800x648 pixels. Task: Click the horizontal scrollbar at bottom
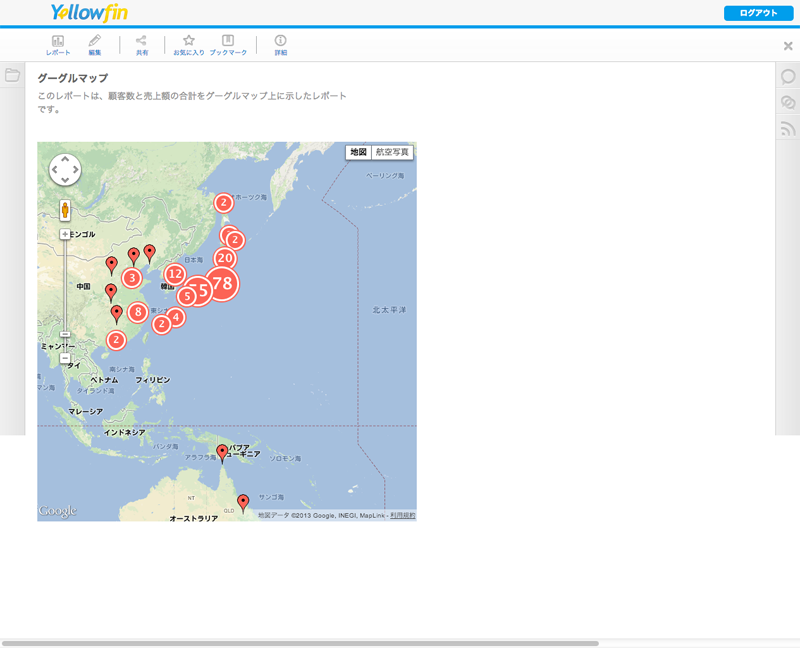[300, 643]
